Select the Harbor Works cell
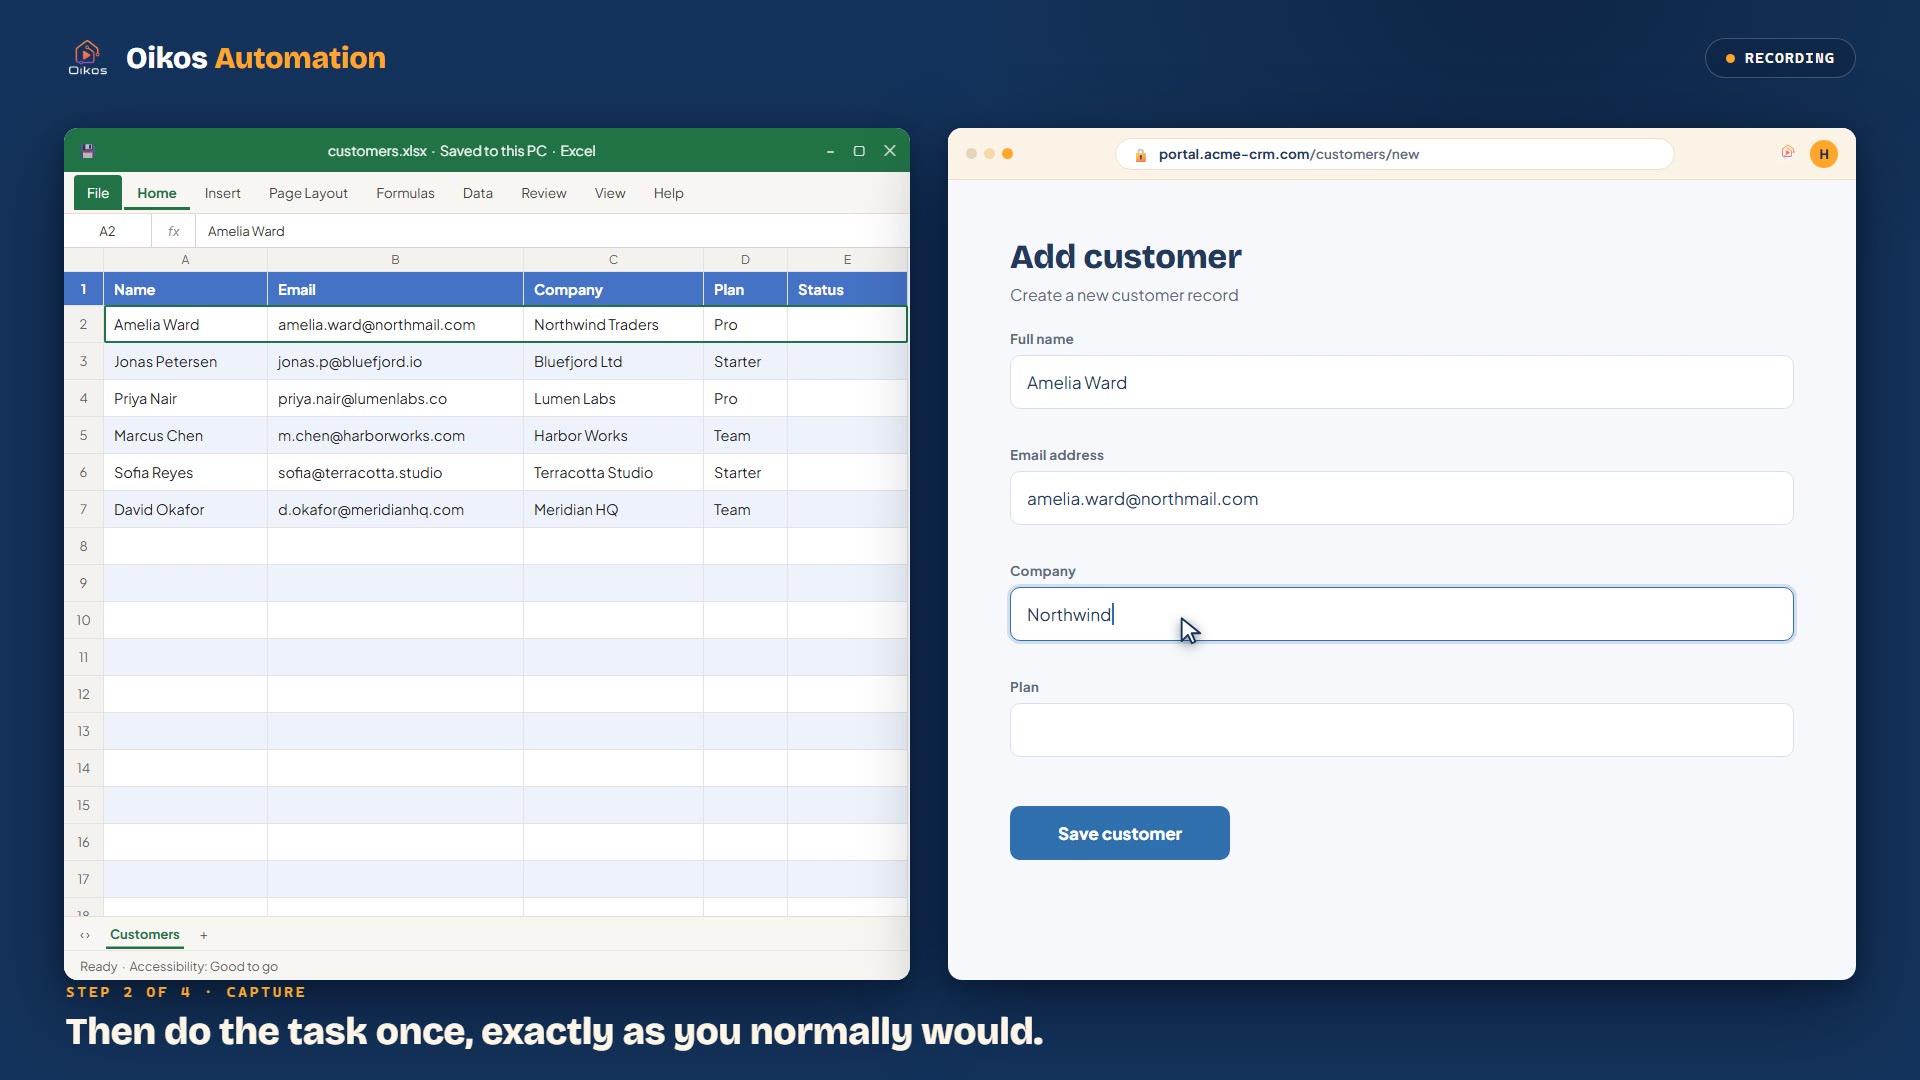The width and height of the screenshot is (1920, 1080). (x=613, y=435)
